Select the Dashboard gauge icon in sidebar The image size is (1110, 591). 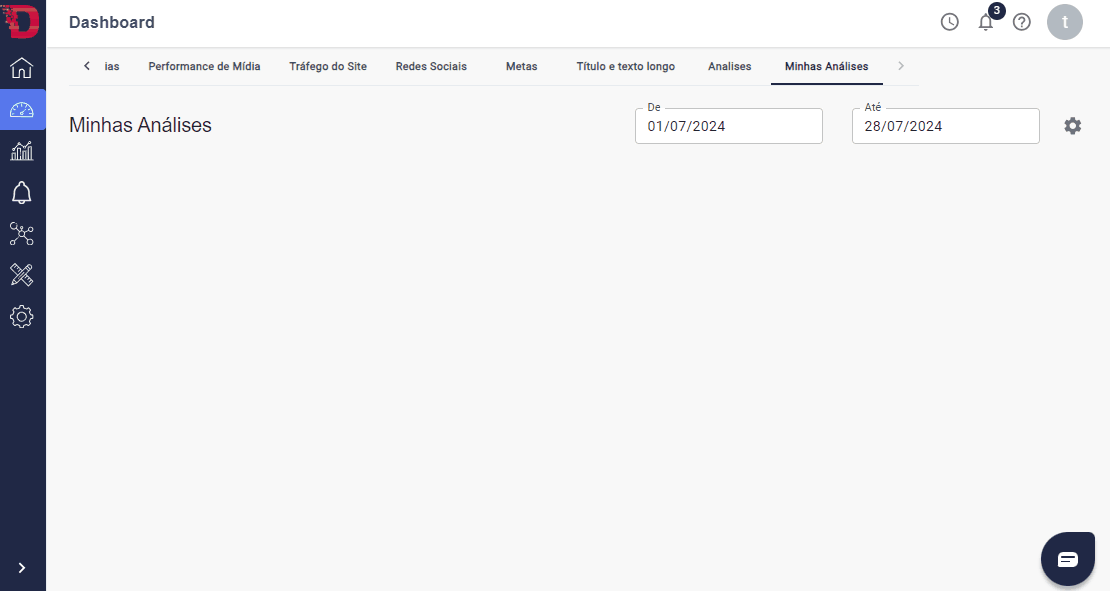coord(22,110)
